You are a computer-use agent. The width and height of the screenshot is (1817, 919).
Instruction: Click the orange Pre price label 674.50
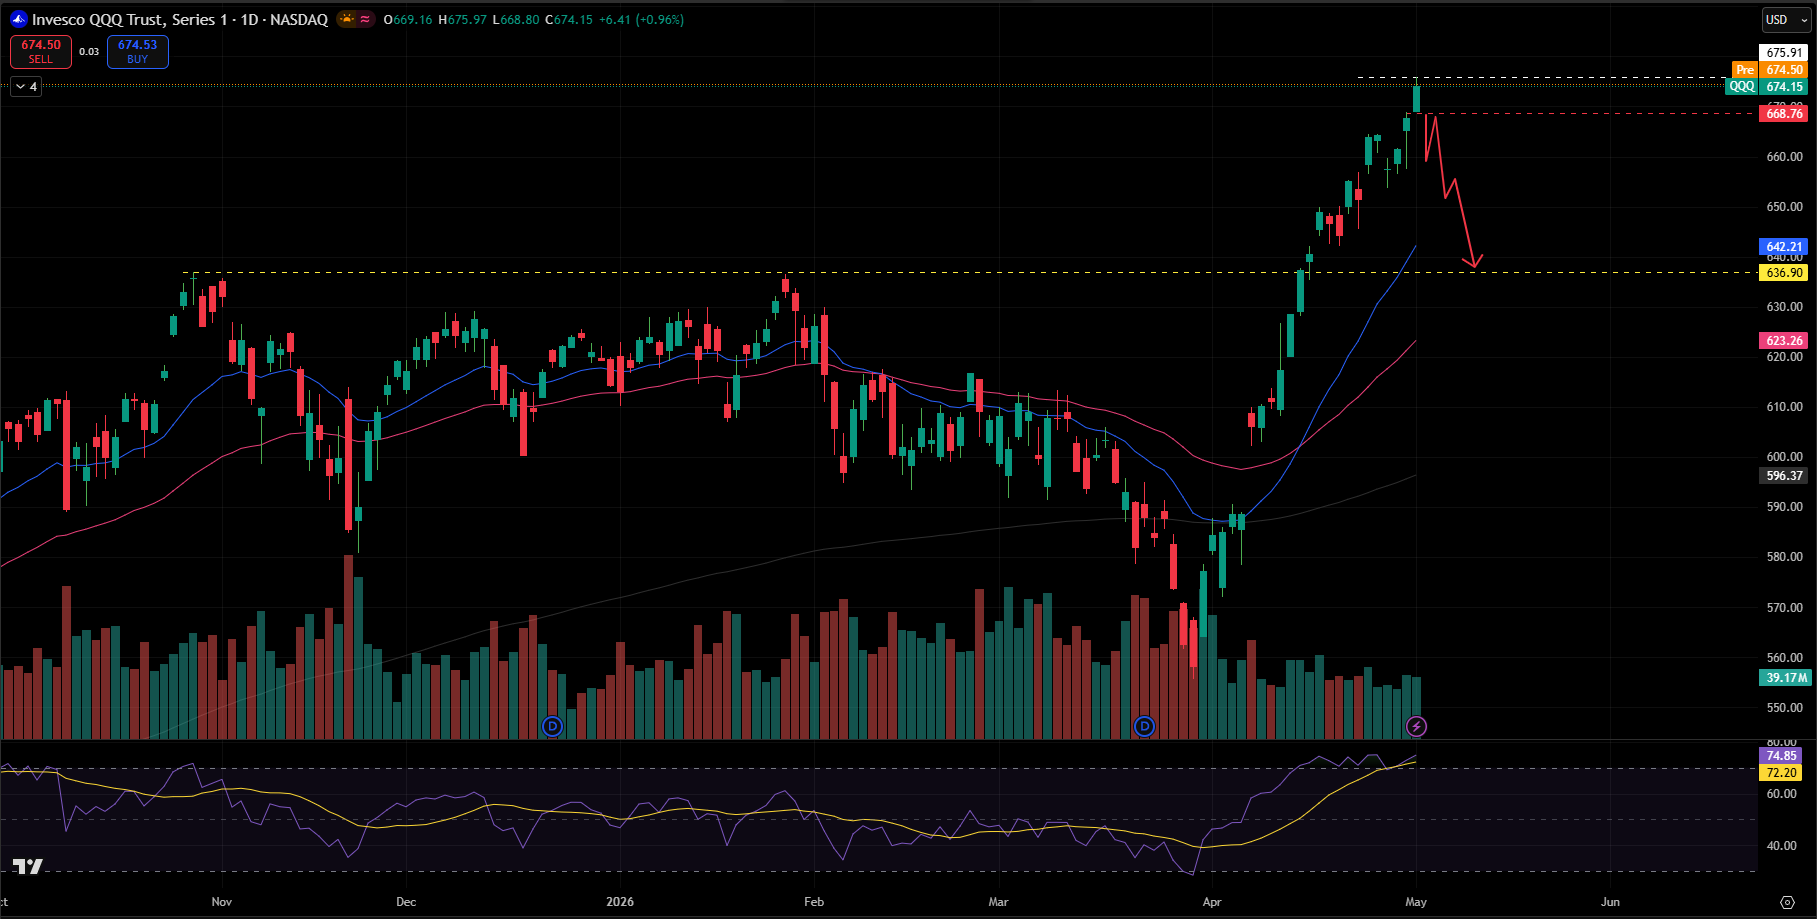[1770, 70]
